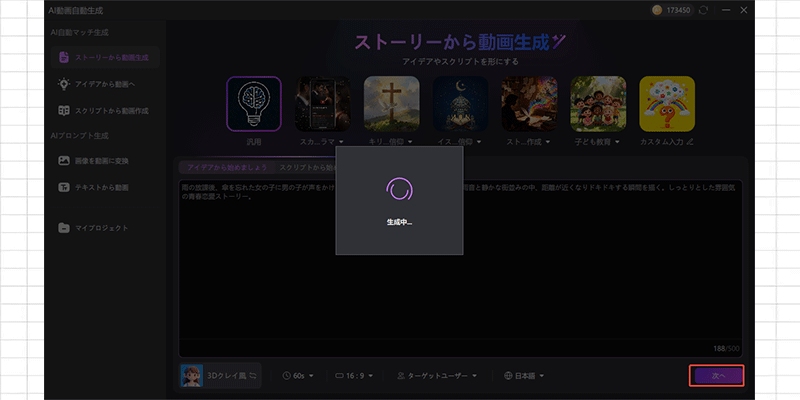The width and height of the screenshot is (800, 400).
Task: Change the 3Dクレイ風 style selector
Action: [x=220, y=376]
